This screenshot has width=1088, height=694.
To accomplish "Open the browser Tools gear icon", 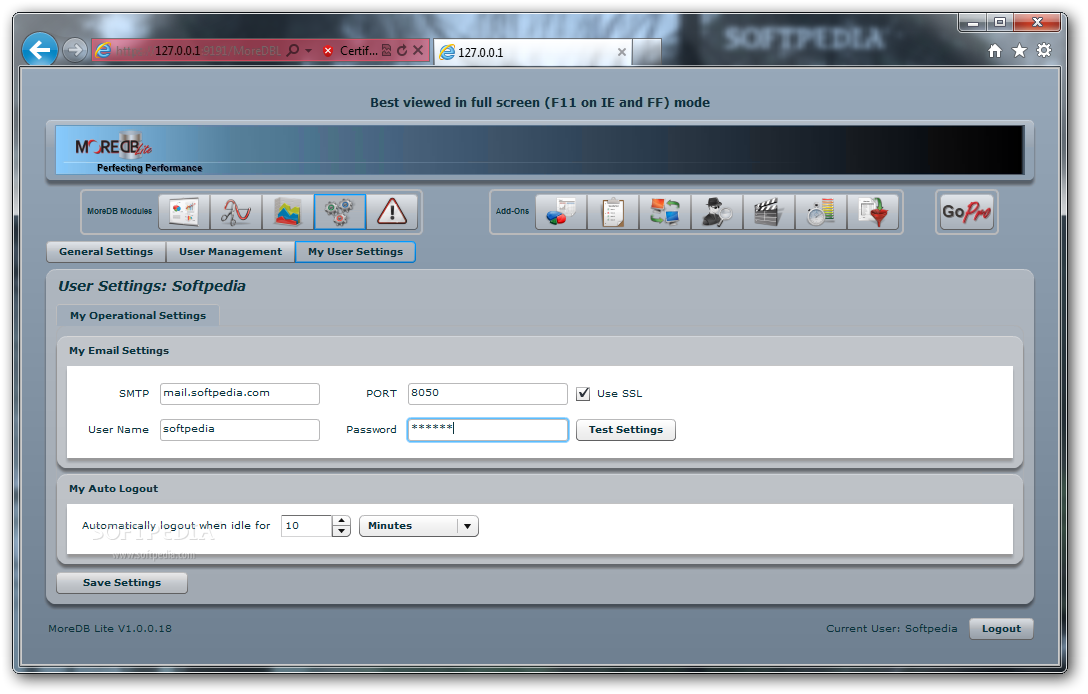I will (1044, 51).
